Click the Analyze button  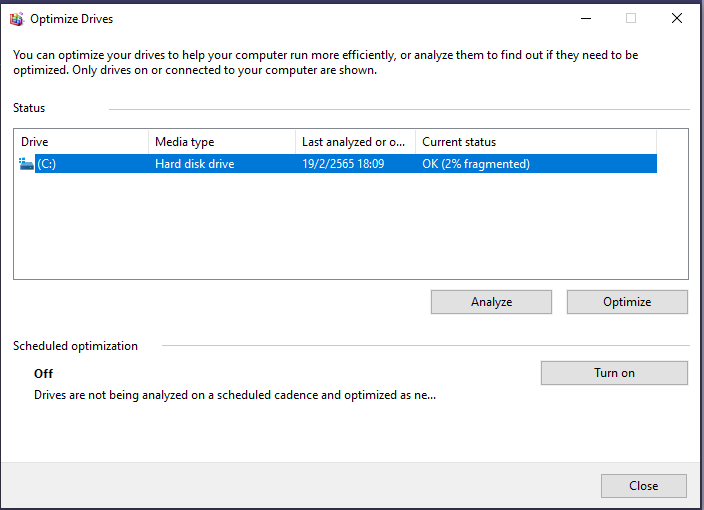[491, 302]
